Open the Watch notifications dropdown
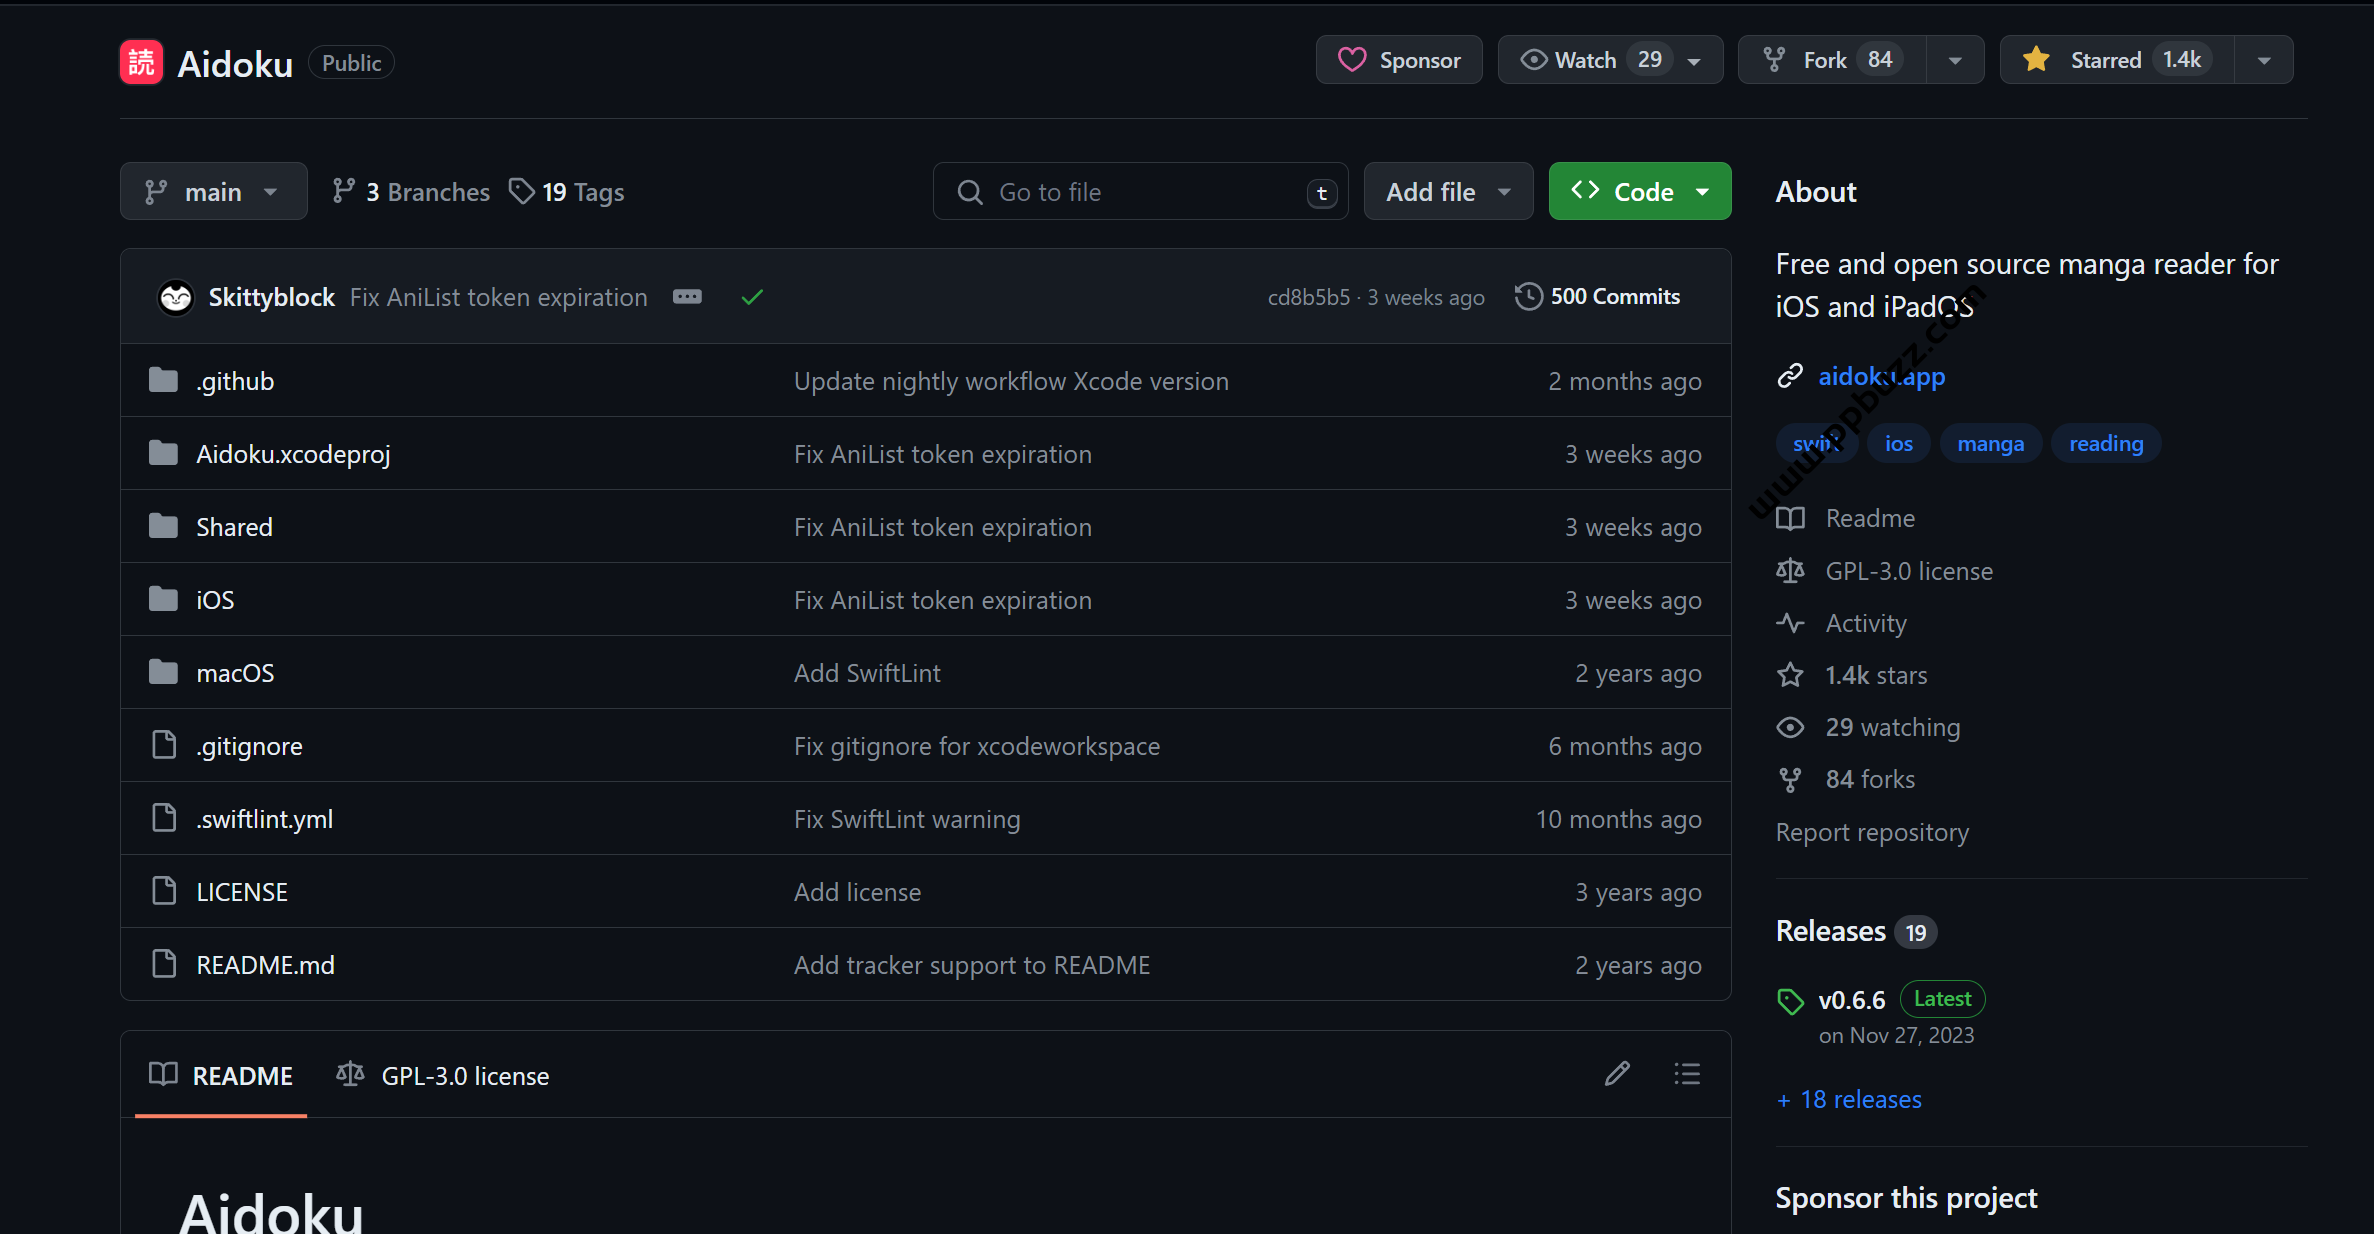This screenshot has height=1234, width=2374. 1610,60
